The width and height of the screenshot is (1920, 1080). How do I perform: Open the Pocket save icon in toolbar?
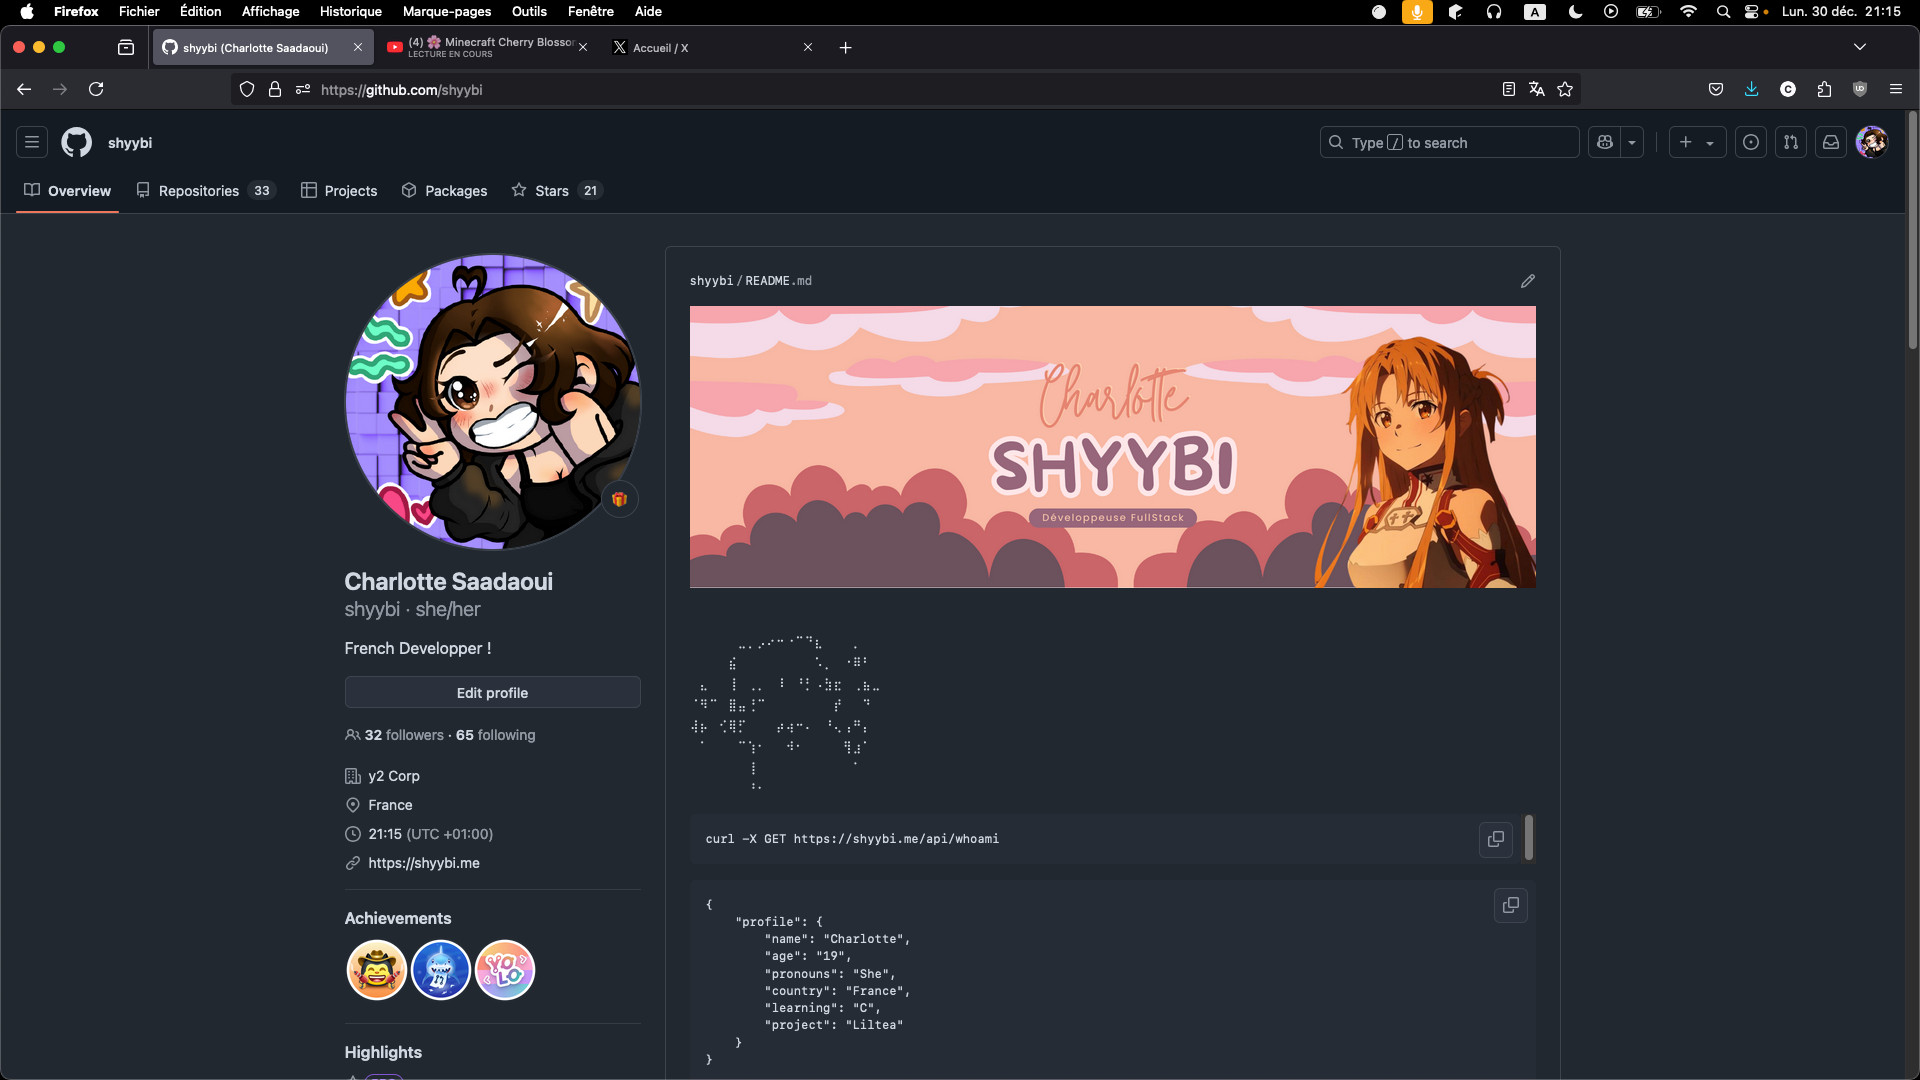(1716, 90)
